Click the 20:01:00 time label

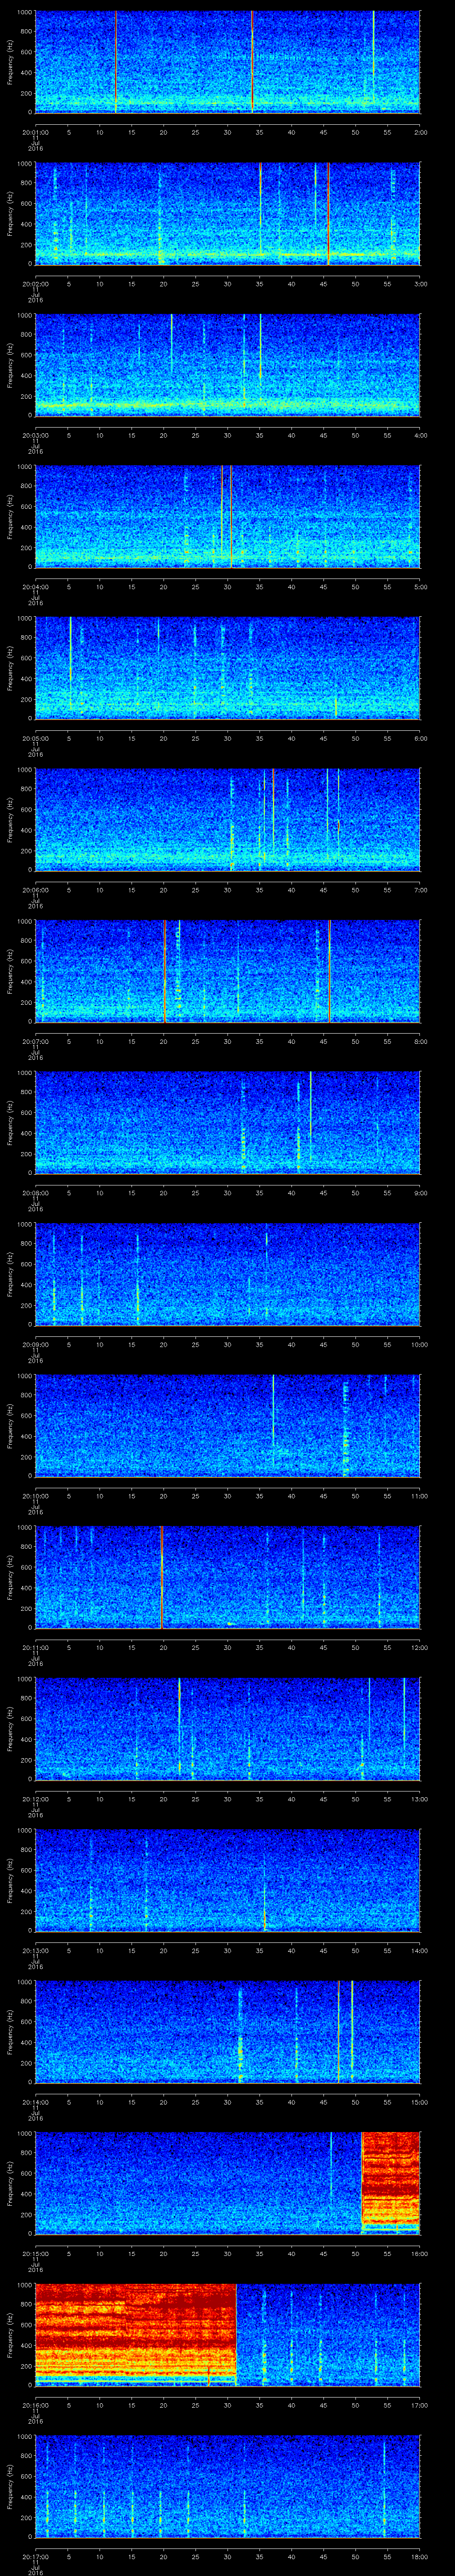pos(35,131)
